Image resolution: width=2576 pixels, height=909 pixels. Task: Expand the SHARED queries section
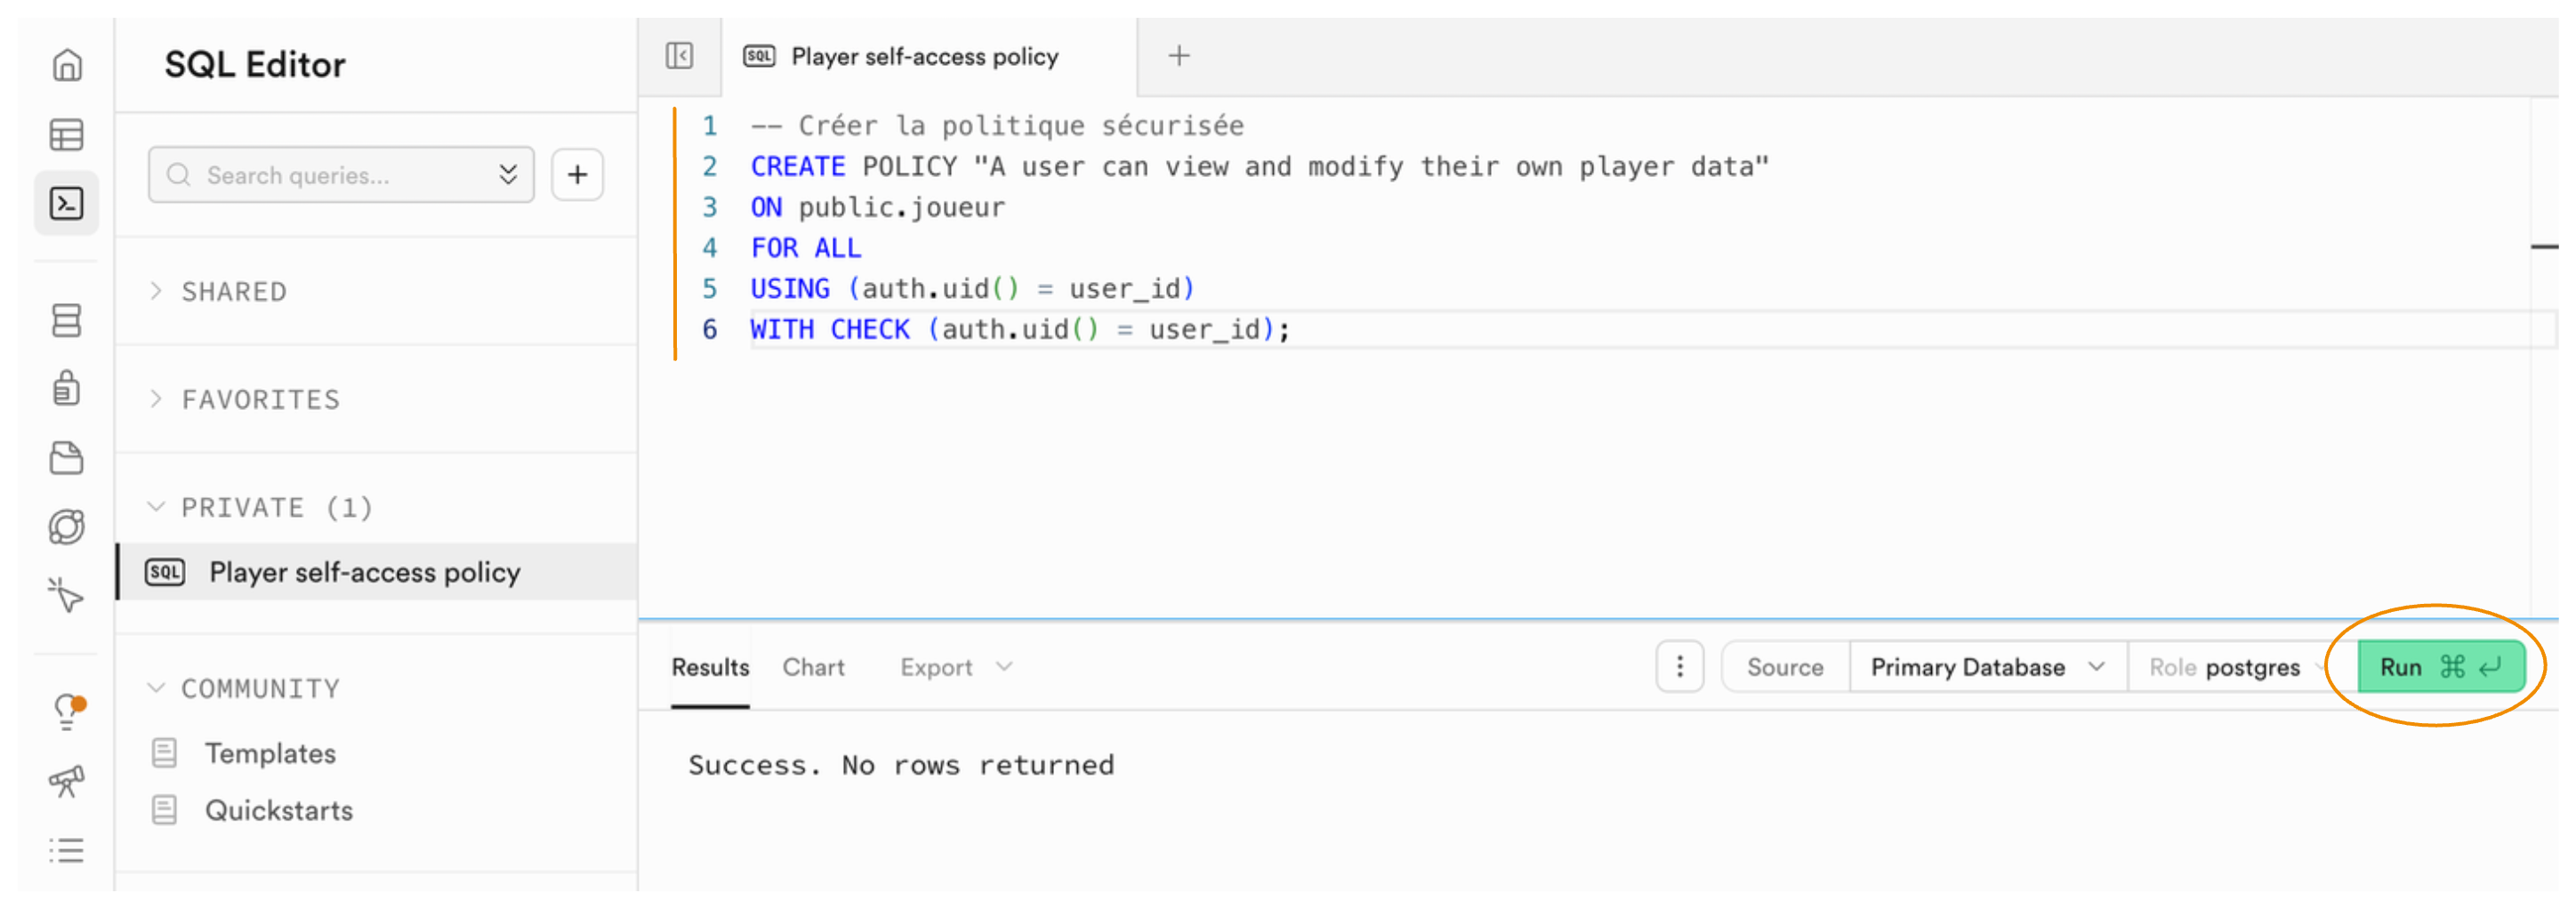click(233, 292)
